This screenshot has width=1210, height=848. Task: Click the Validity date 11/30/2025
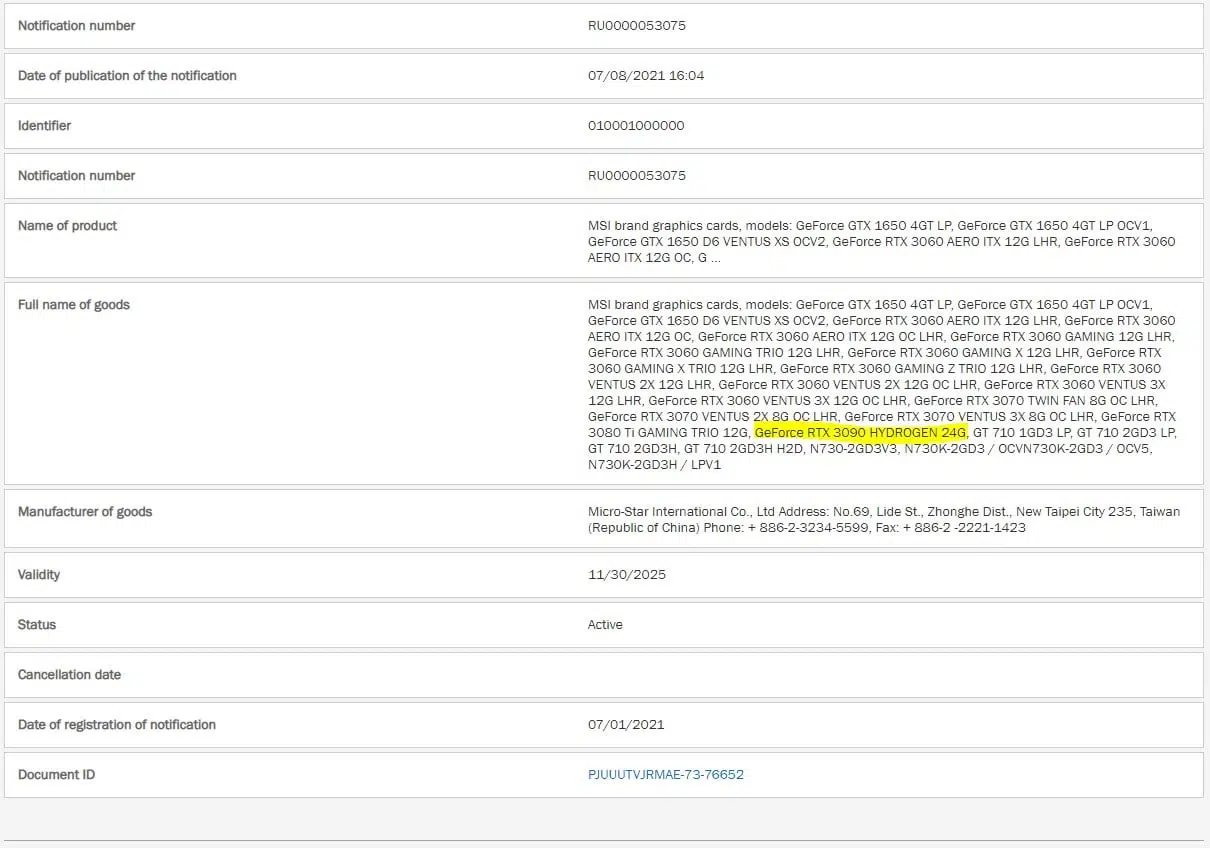click(x=627, y=574)
